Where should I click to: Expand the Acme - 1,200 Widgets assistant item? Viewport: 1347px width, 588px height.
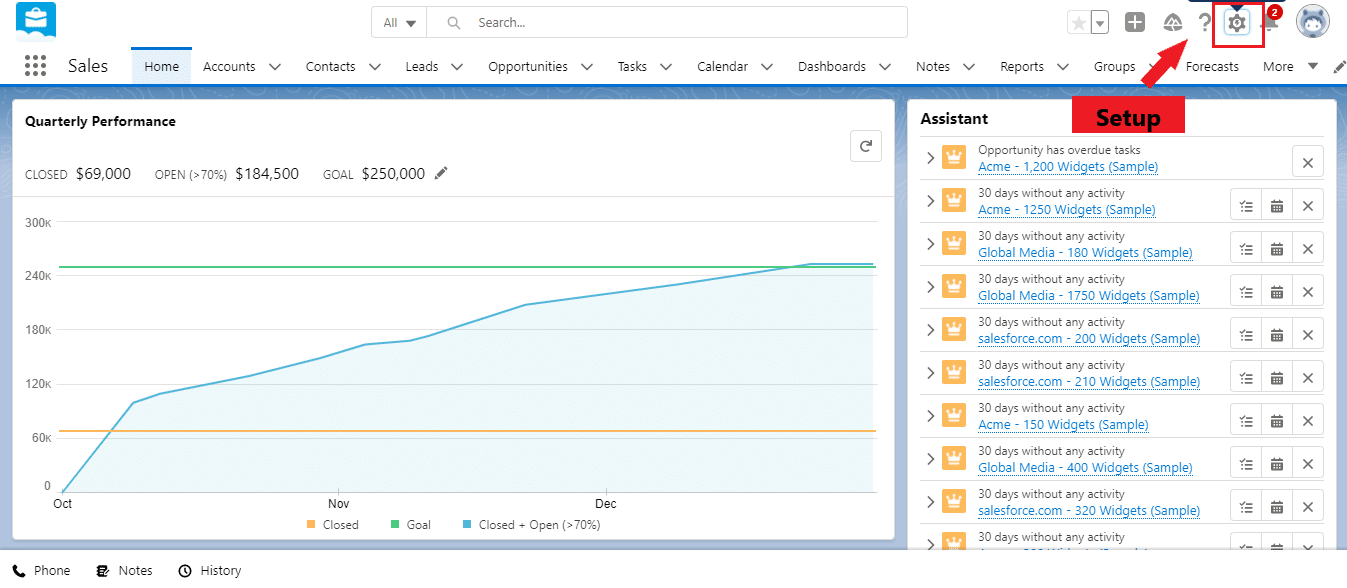(930, 158)
